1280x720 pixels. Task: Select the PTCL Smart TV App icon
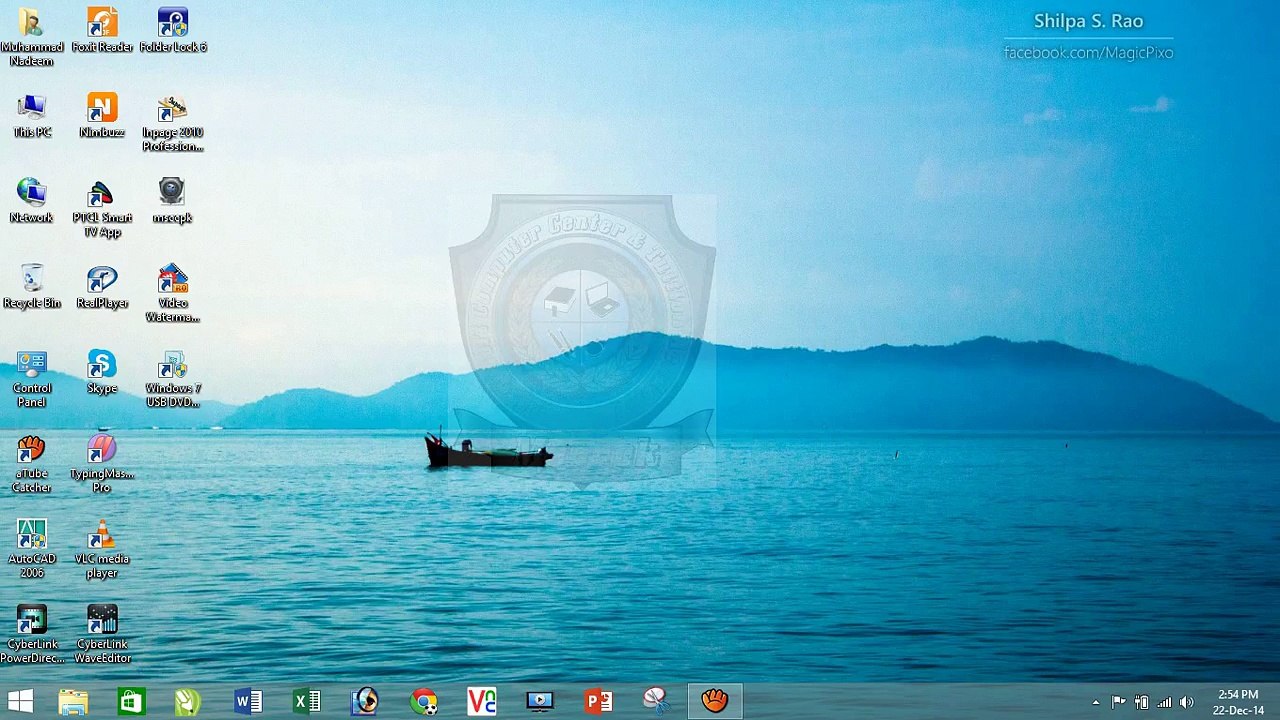point(102,208)
